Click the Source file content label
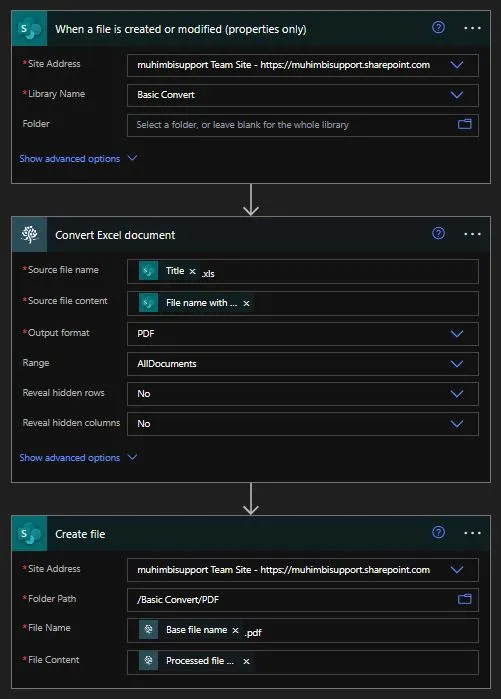Screen dimensions: 501x699 (x=67, y=301)
